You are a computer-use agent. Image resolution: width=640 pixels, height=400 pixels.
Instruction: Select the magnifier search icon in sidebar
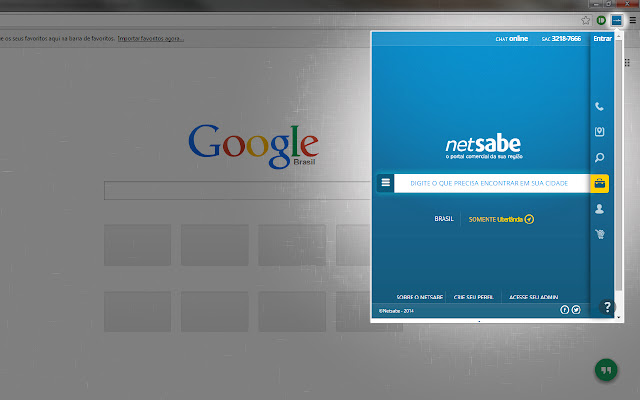[599, 158]
